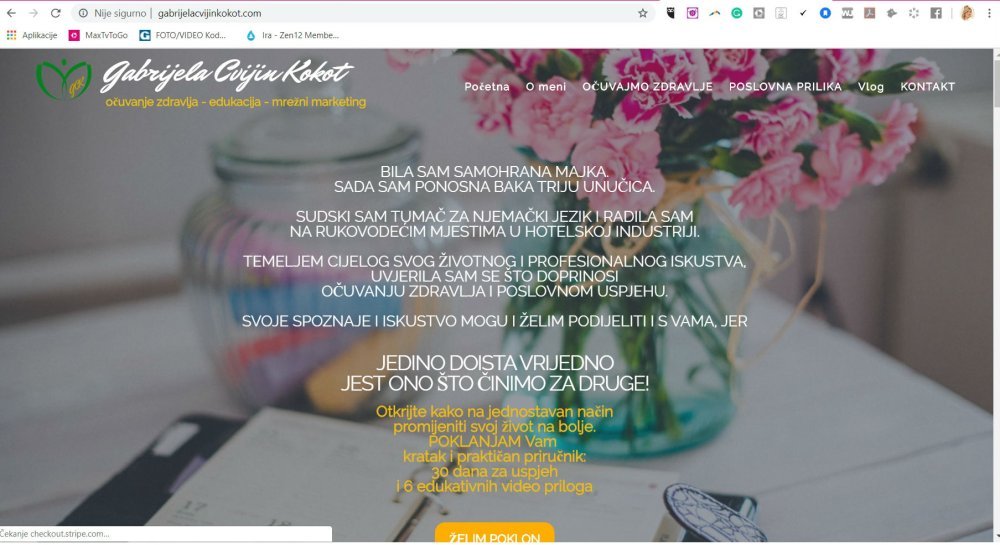Viewport: 1000px width, 545px height.
Task: Open the Aplikacije apps shortcut
Action: click(x=32, y=36)
